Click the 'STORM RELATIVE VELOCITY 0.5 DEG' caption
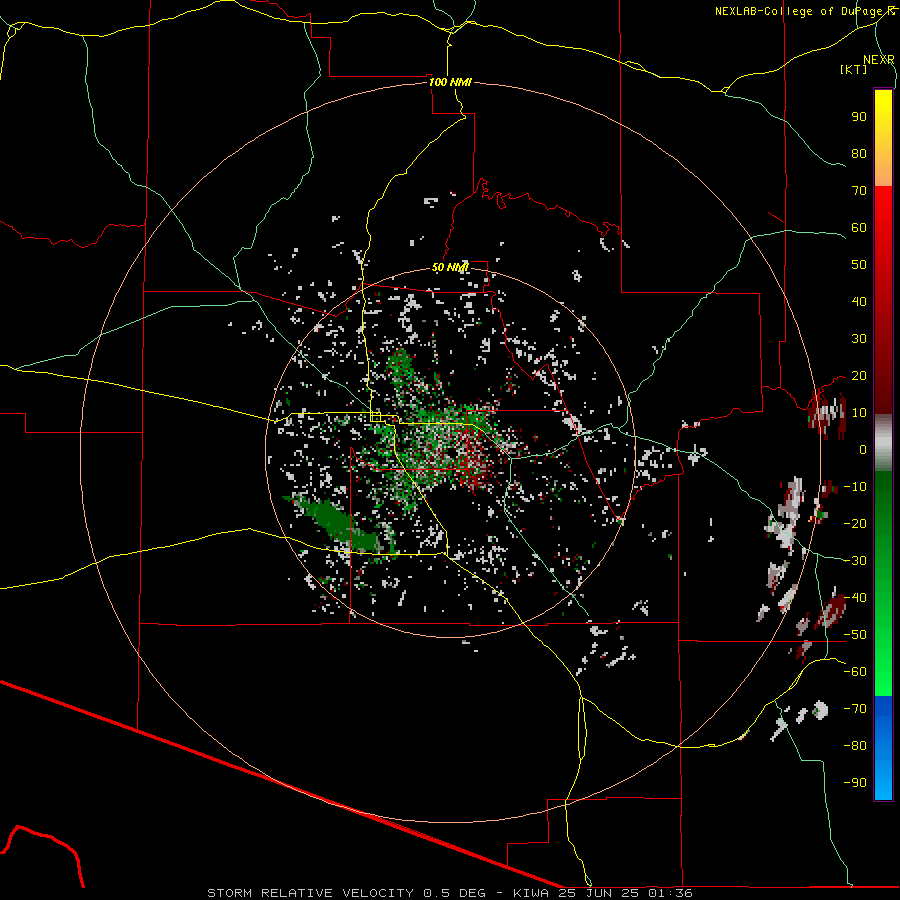Image resolution: width=900 pixels, height=900 pixels. point(346,893)
